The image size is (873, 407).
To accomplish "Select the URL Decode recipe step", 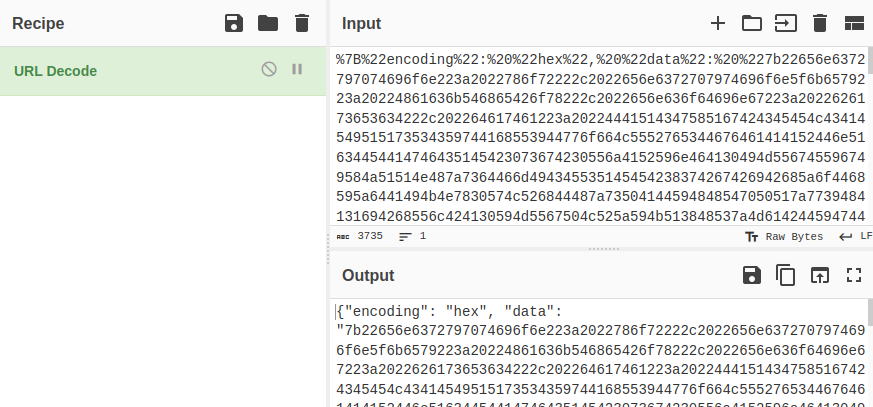I will (x=120, y=70).
